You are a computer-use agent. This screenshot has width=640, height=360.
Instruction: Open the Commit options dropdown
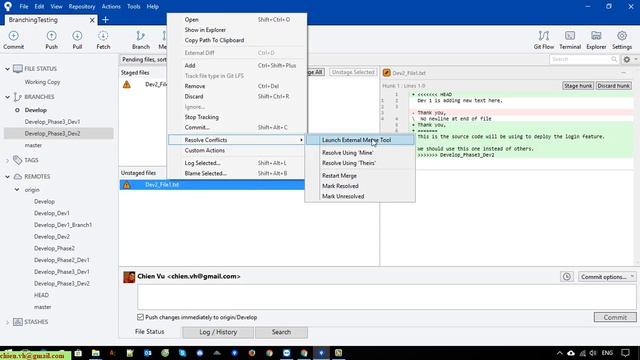click(607, 277)
